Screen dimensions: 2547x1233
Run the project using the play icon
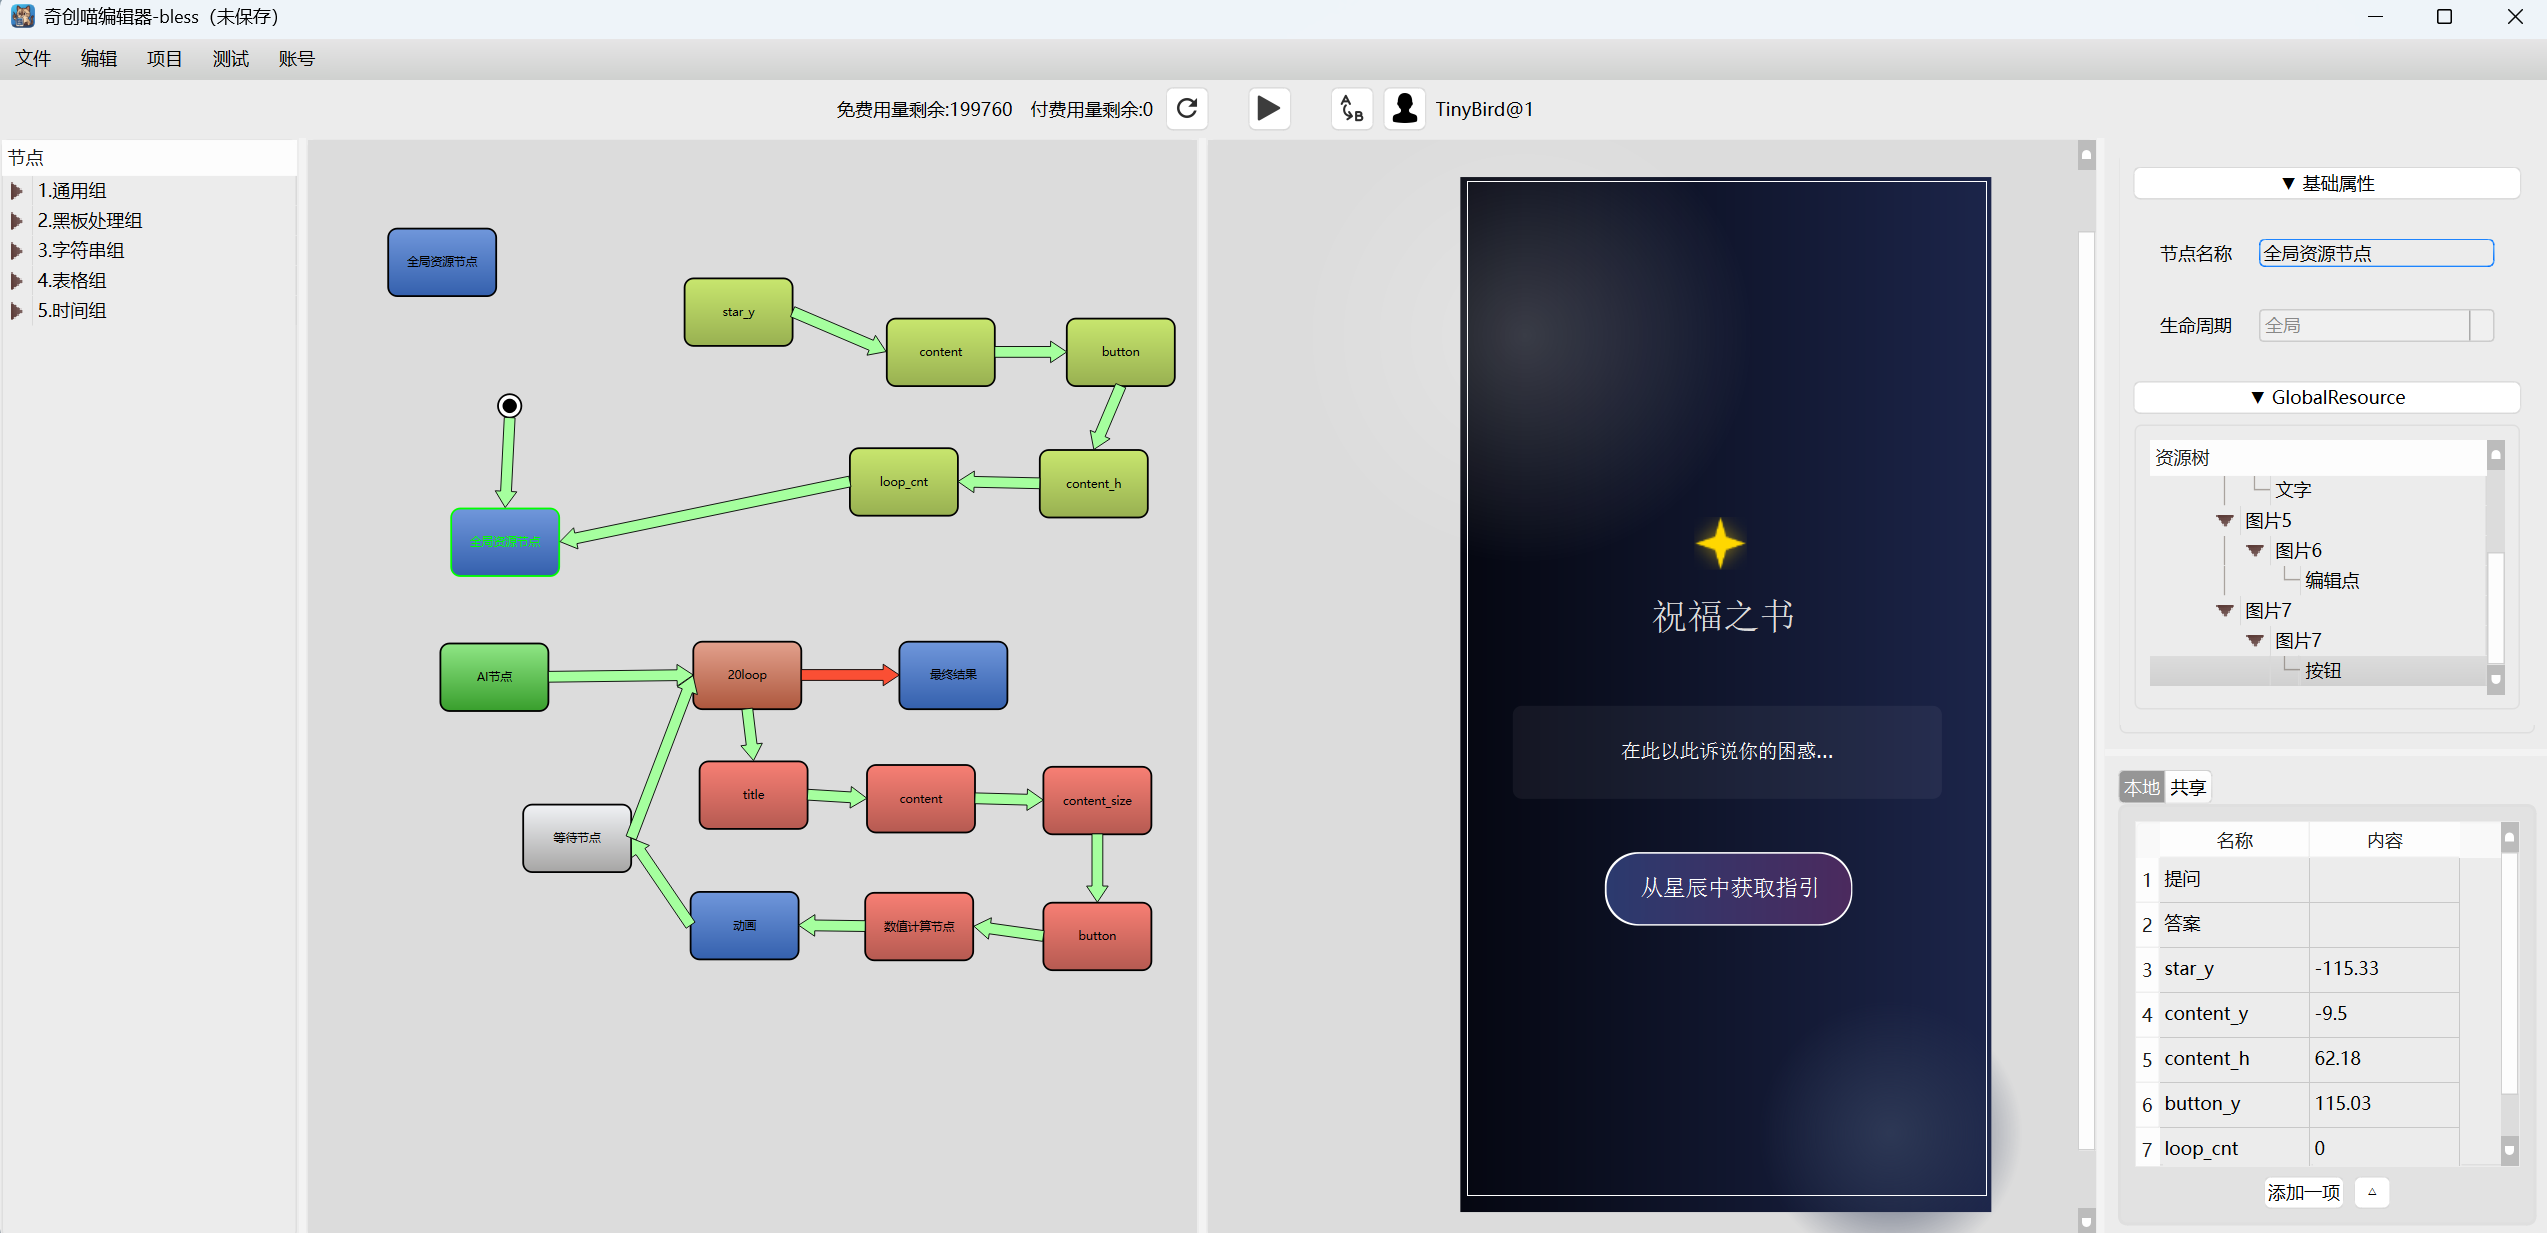[1268, 109]
